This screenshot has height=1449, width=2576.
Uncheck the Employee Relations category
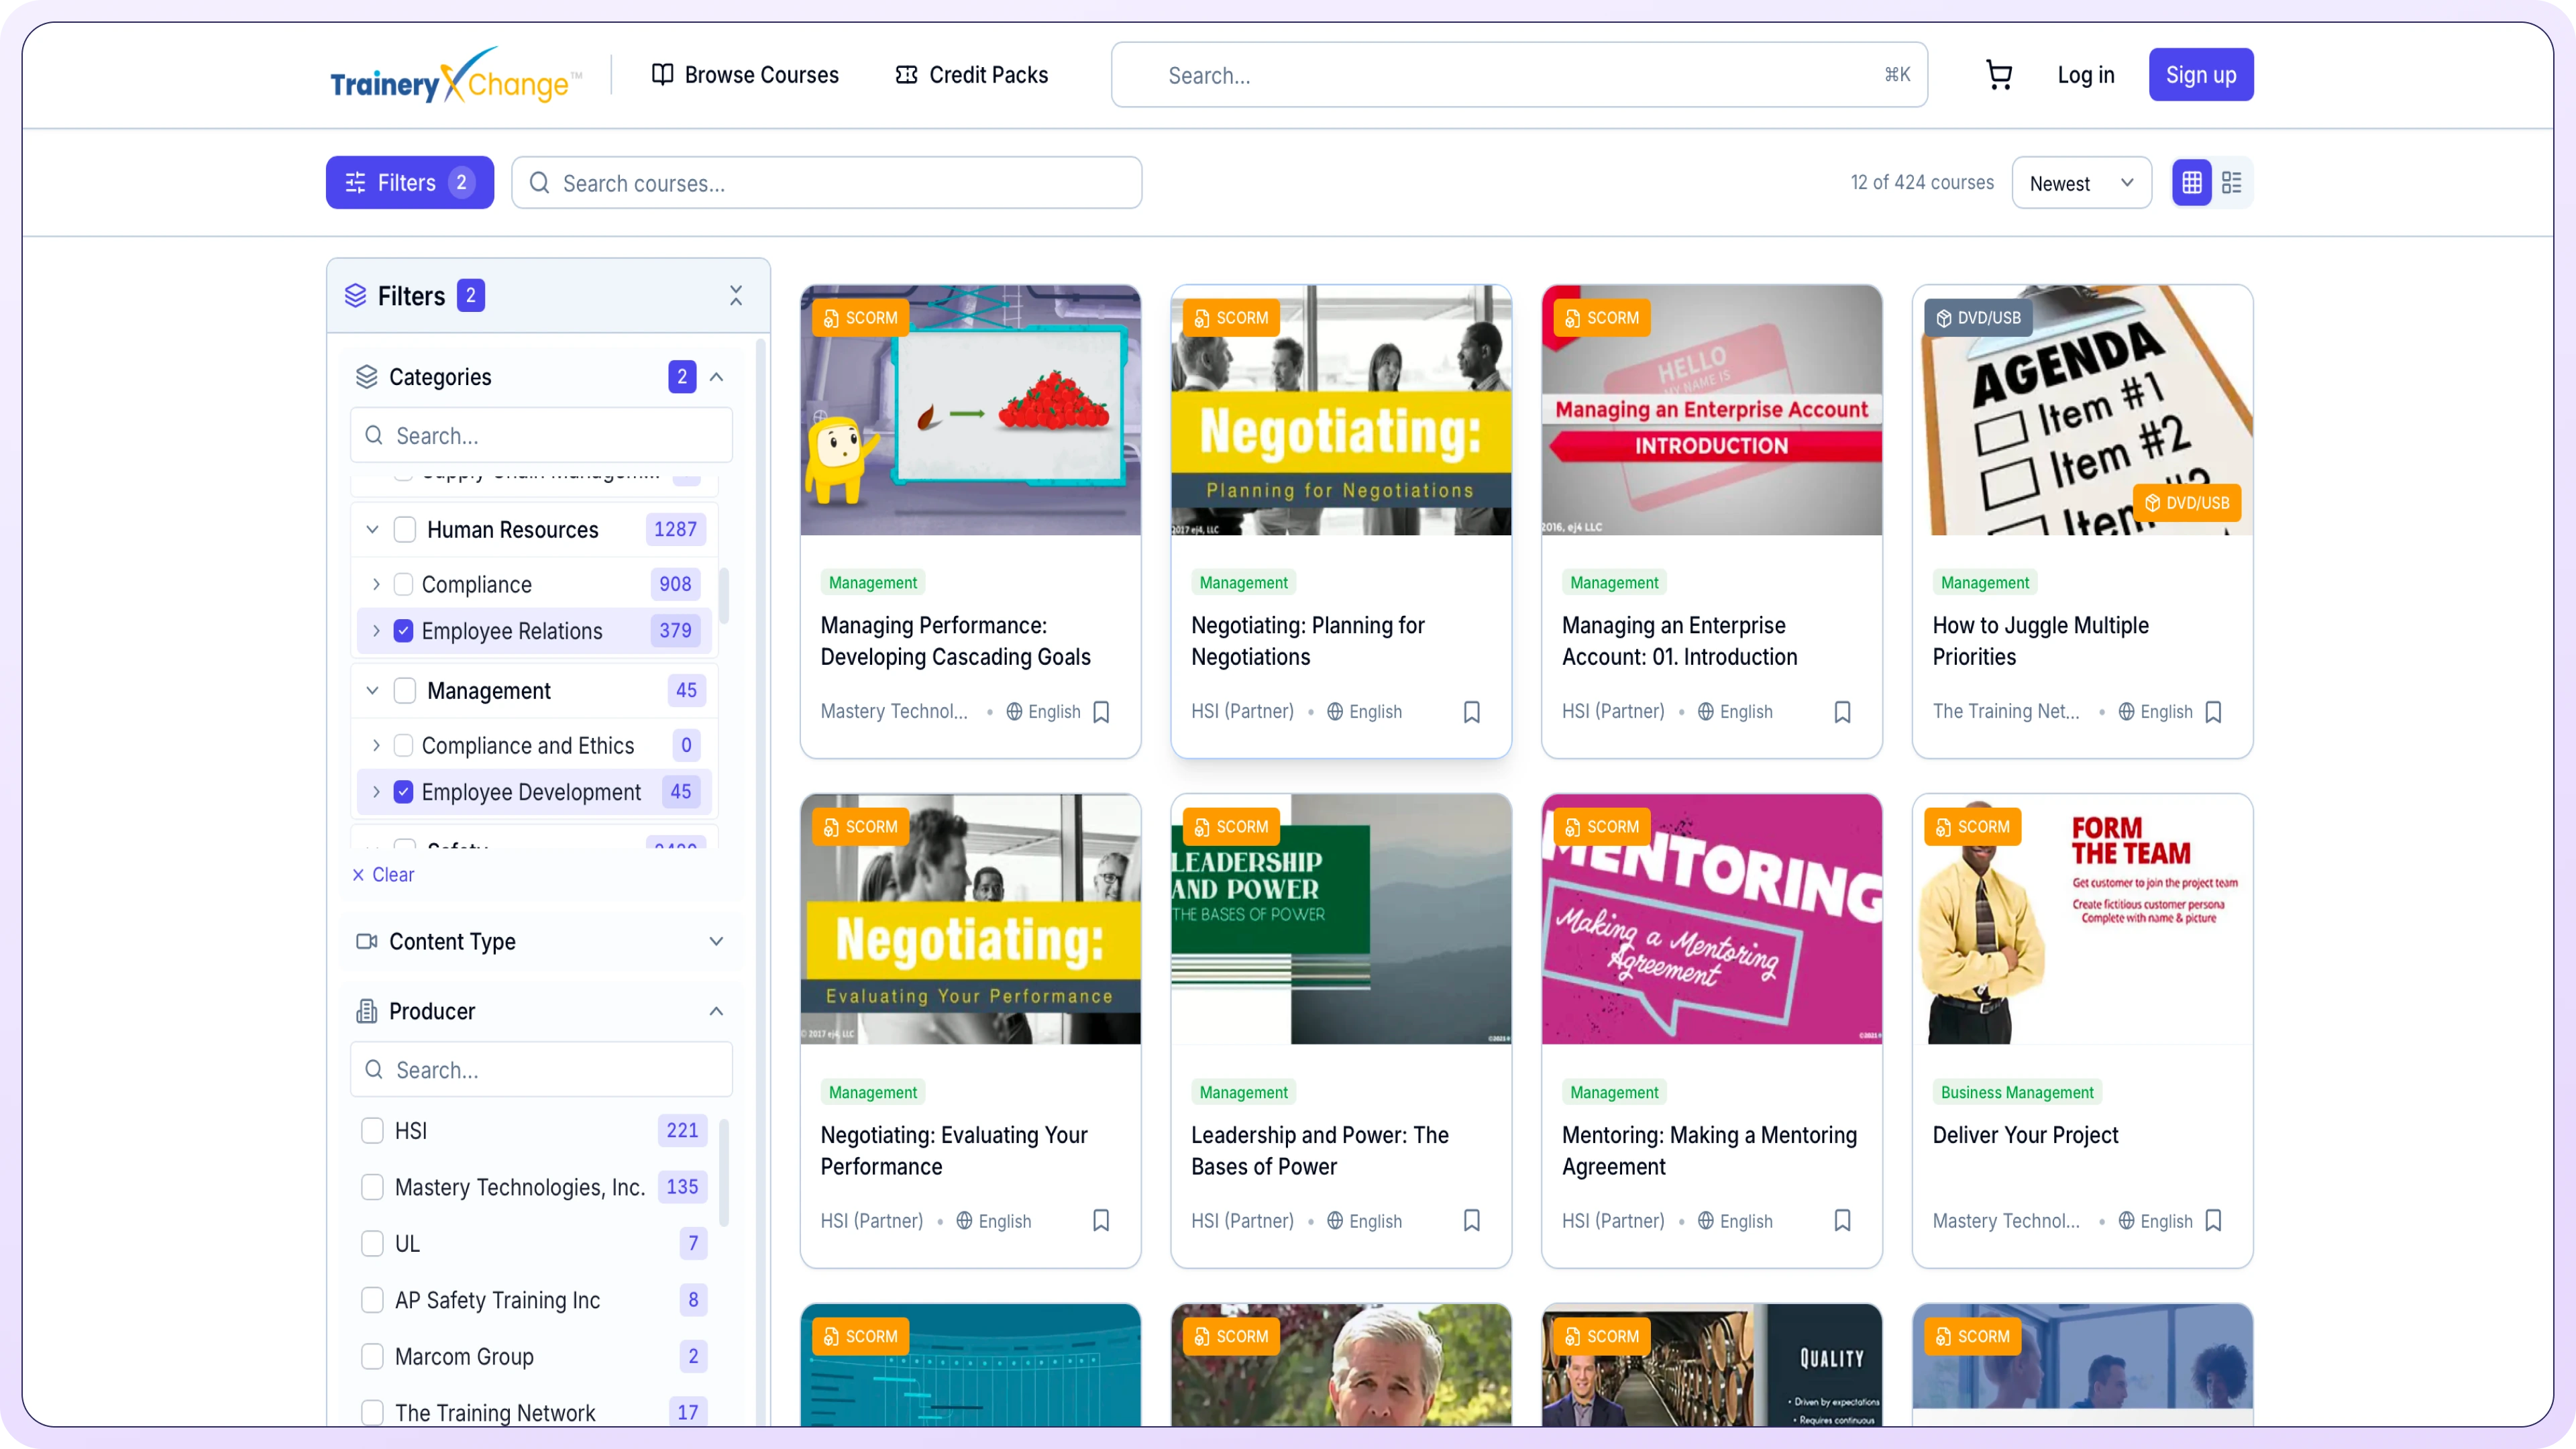pos(403,631)
